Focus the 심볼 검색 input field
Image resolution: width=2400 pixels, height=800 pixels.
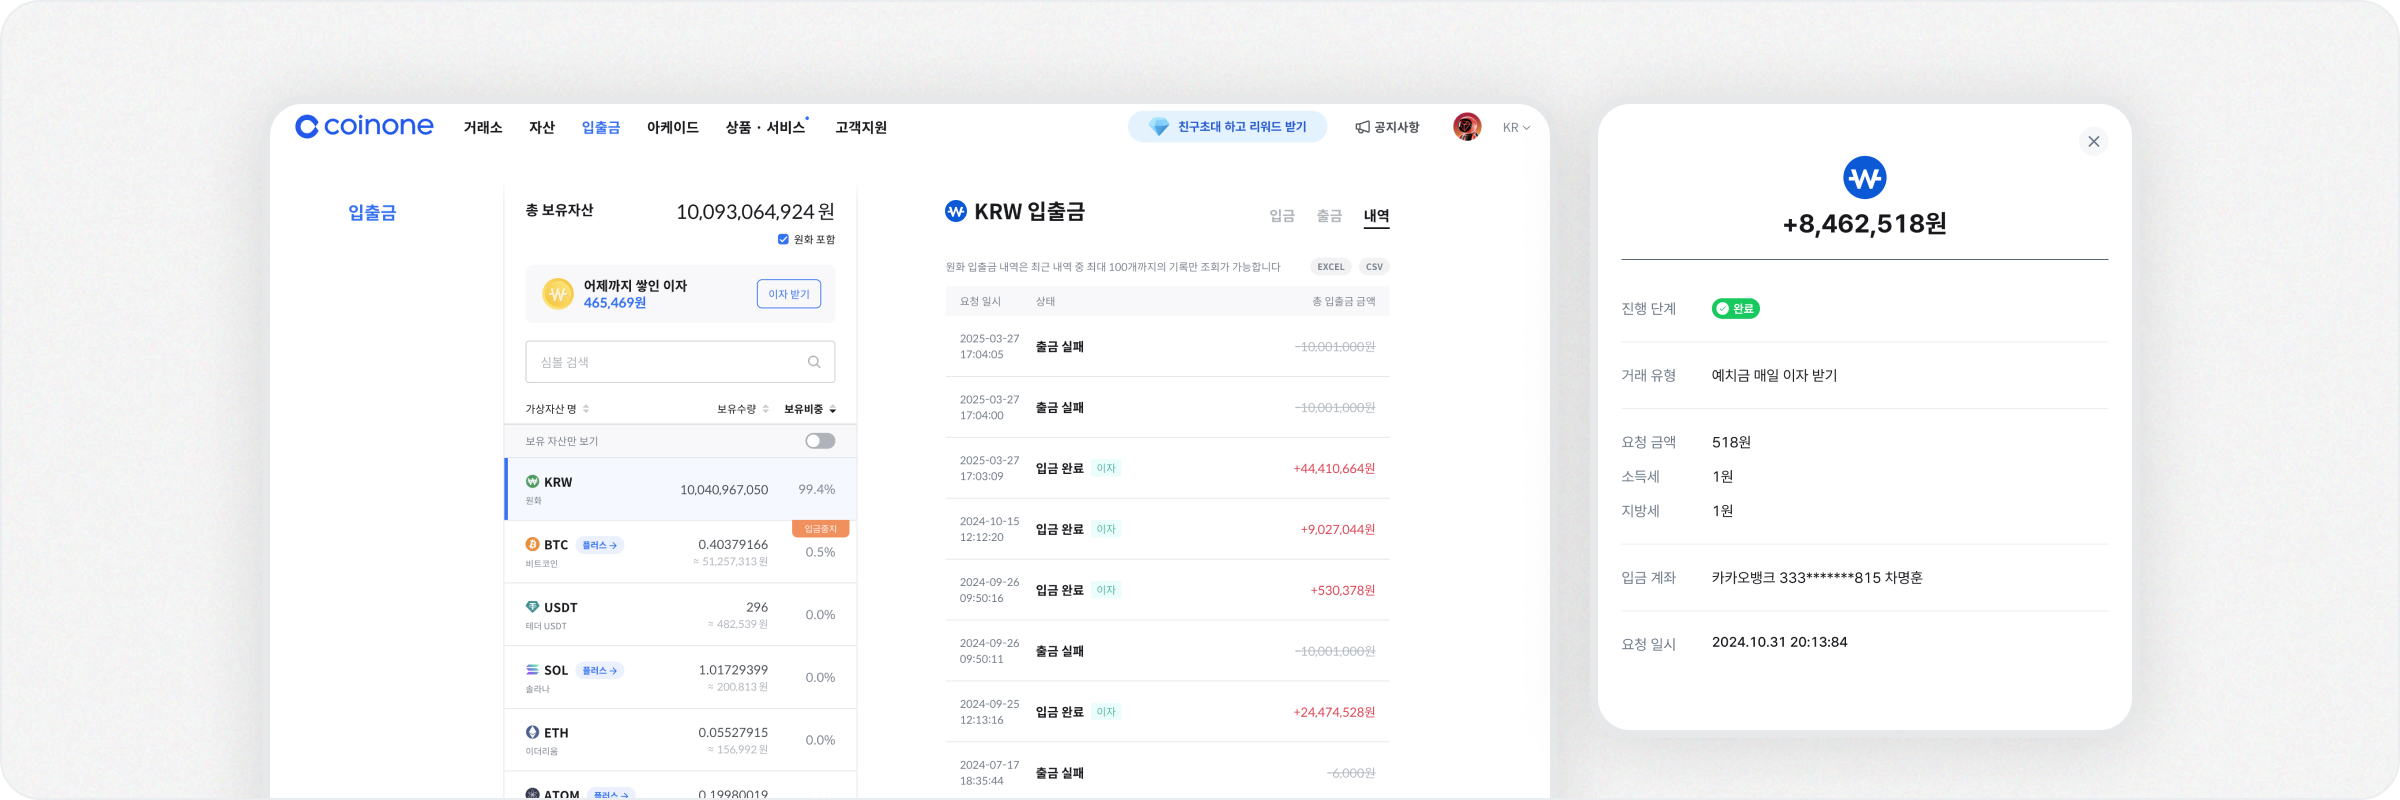pyautogui.click(x=680, y=362)
